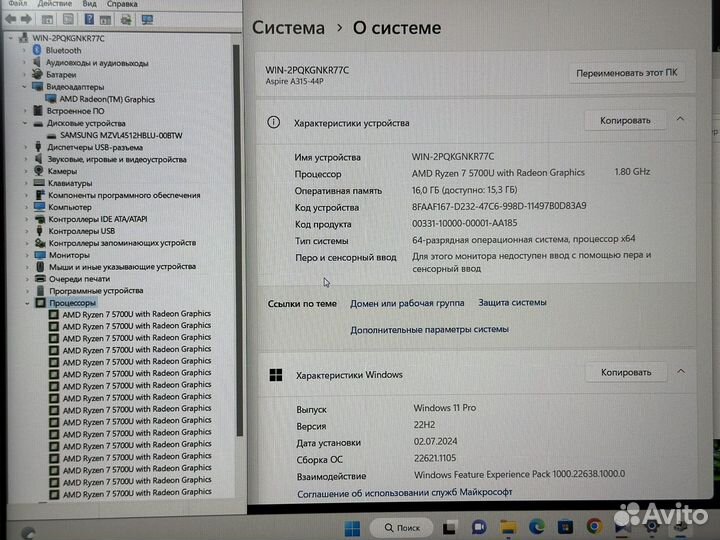720x540 pixels.
Task: Select Программные устройства tree item
Action: point(96,291)
